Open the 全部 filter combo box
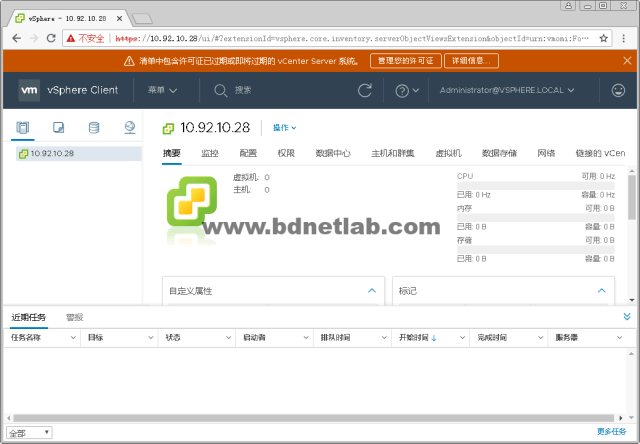The height and width of the screenshot is (444, 640). pyautogui.click(x=29, y=433)
